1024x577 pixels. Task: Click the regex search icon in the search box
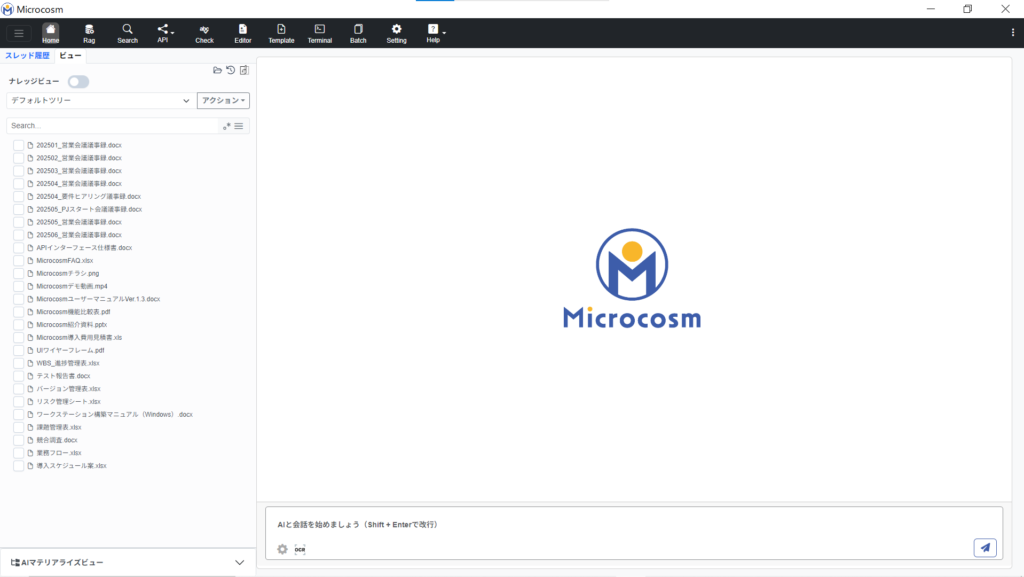pyautogui.click(x=227, y=126)
